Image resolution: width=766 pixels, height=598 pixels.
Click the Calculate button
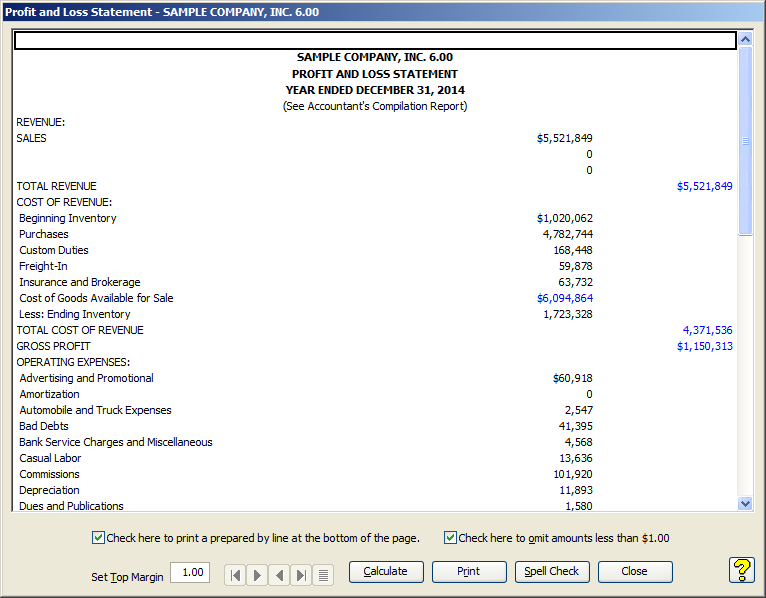point(385,572)
